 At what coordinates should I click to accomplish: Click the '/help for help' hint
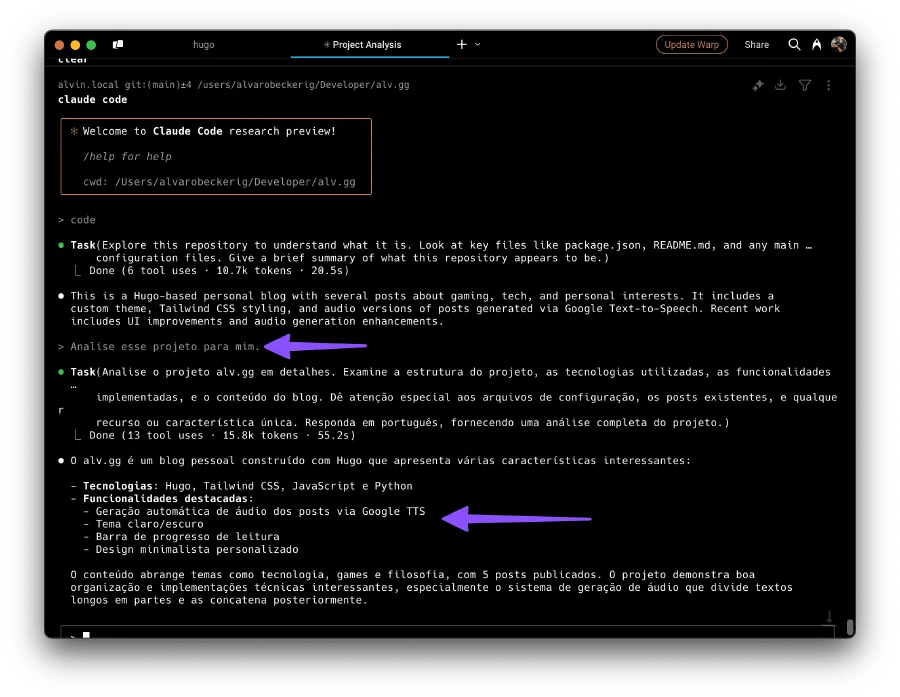click(127, 156)
